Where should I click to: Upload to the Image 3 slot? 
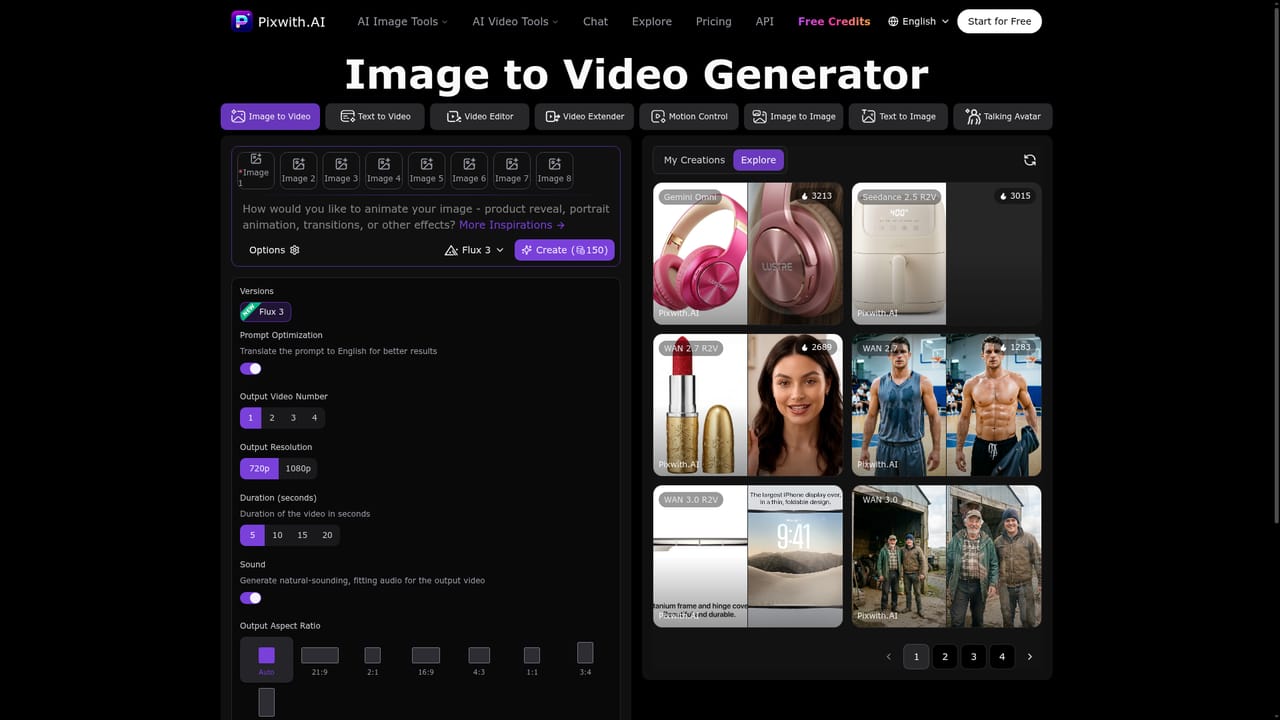click(x=341, y=170)
